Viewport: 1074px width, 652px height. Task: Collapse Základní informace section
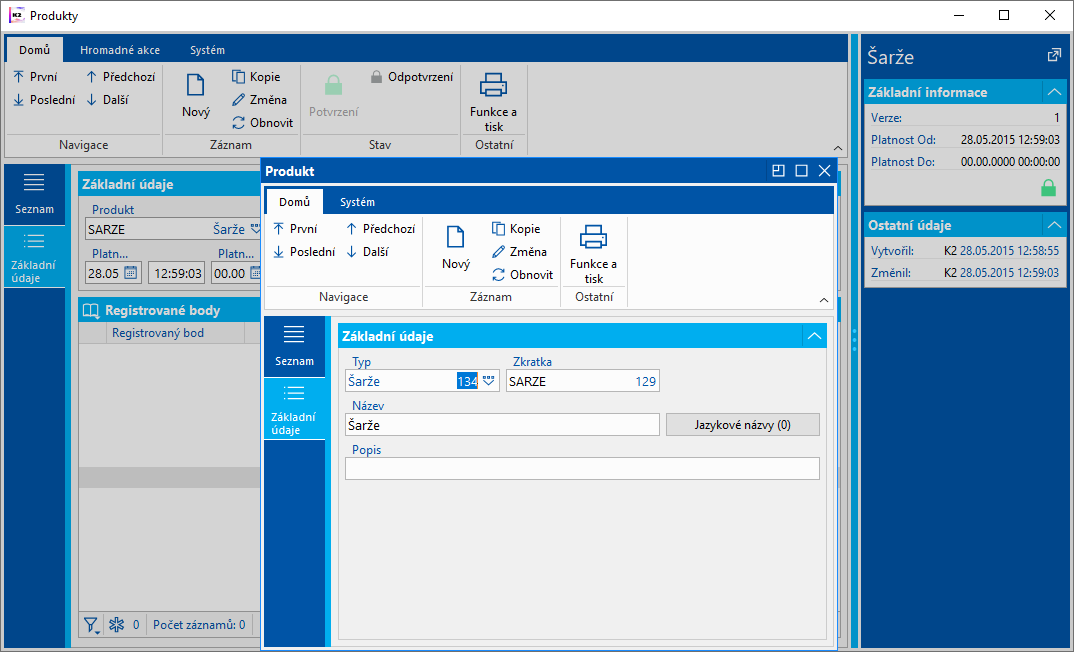[1054, 92]
